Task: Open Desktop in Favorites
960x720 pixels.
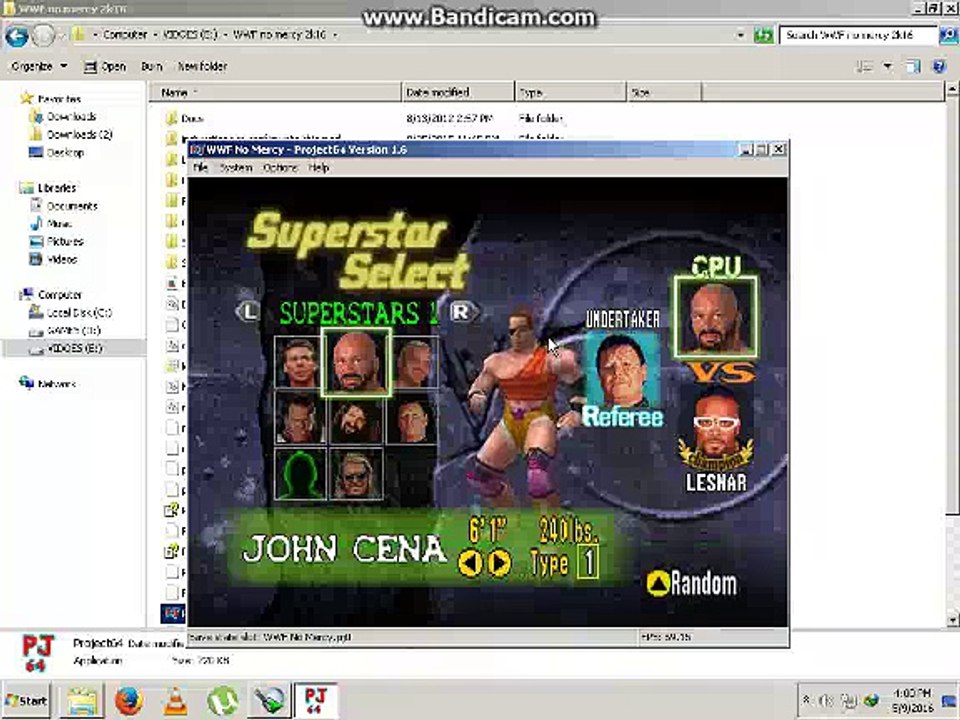Action: pos(65,152)
